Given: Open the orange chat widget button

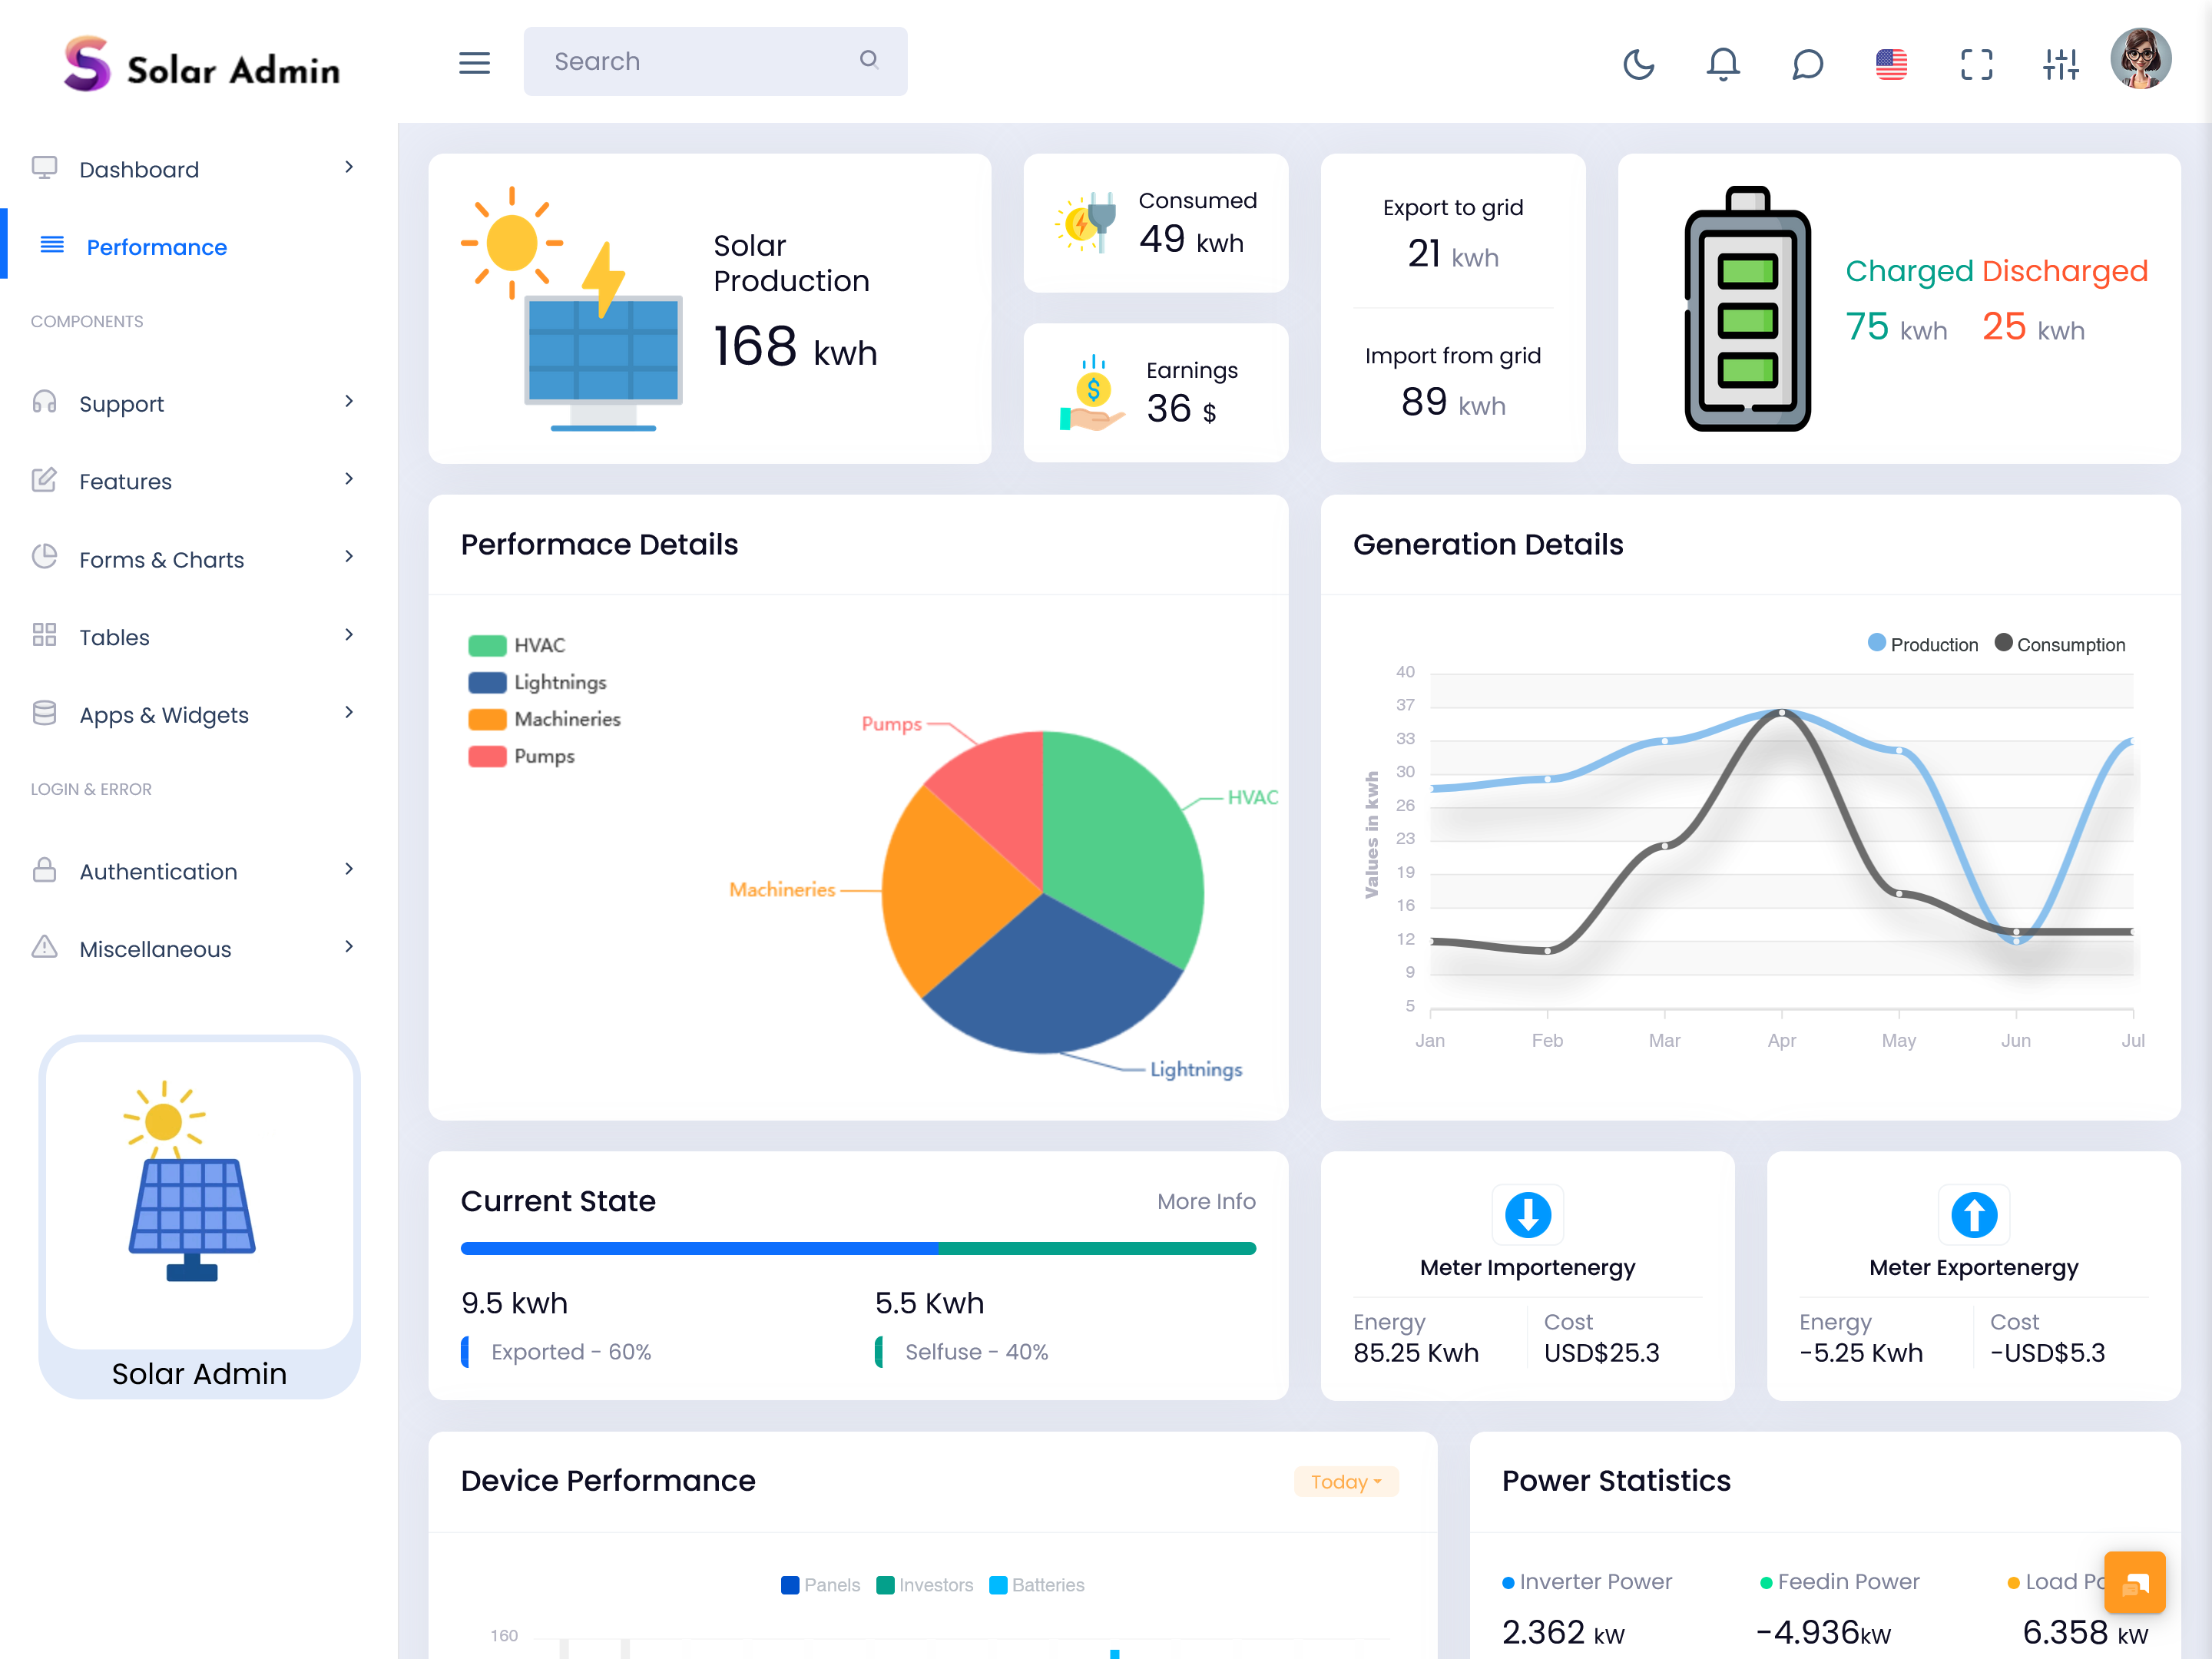Looking at the screenshot, I should (x=2134, y=1582).
